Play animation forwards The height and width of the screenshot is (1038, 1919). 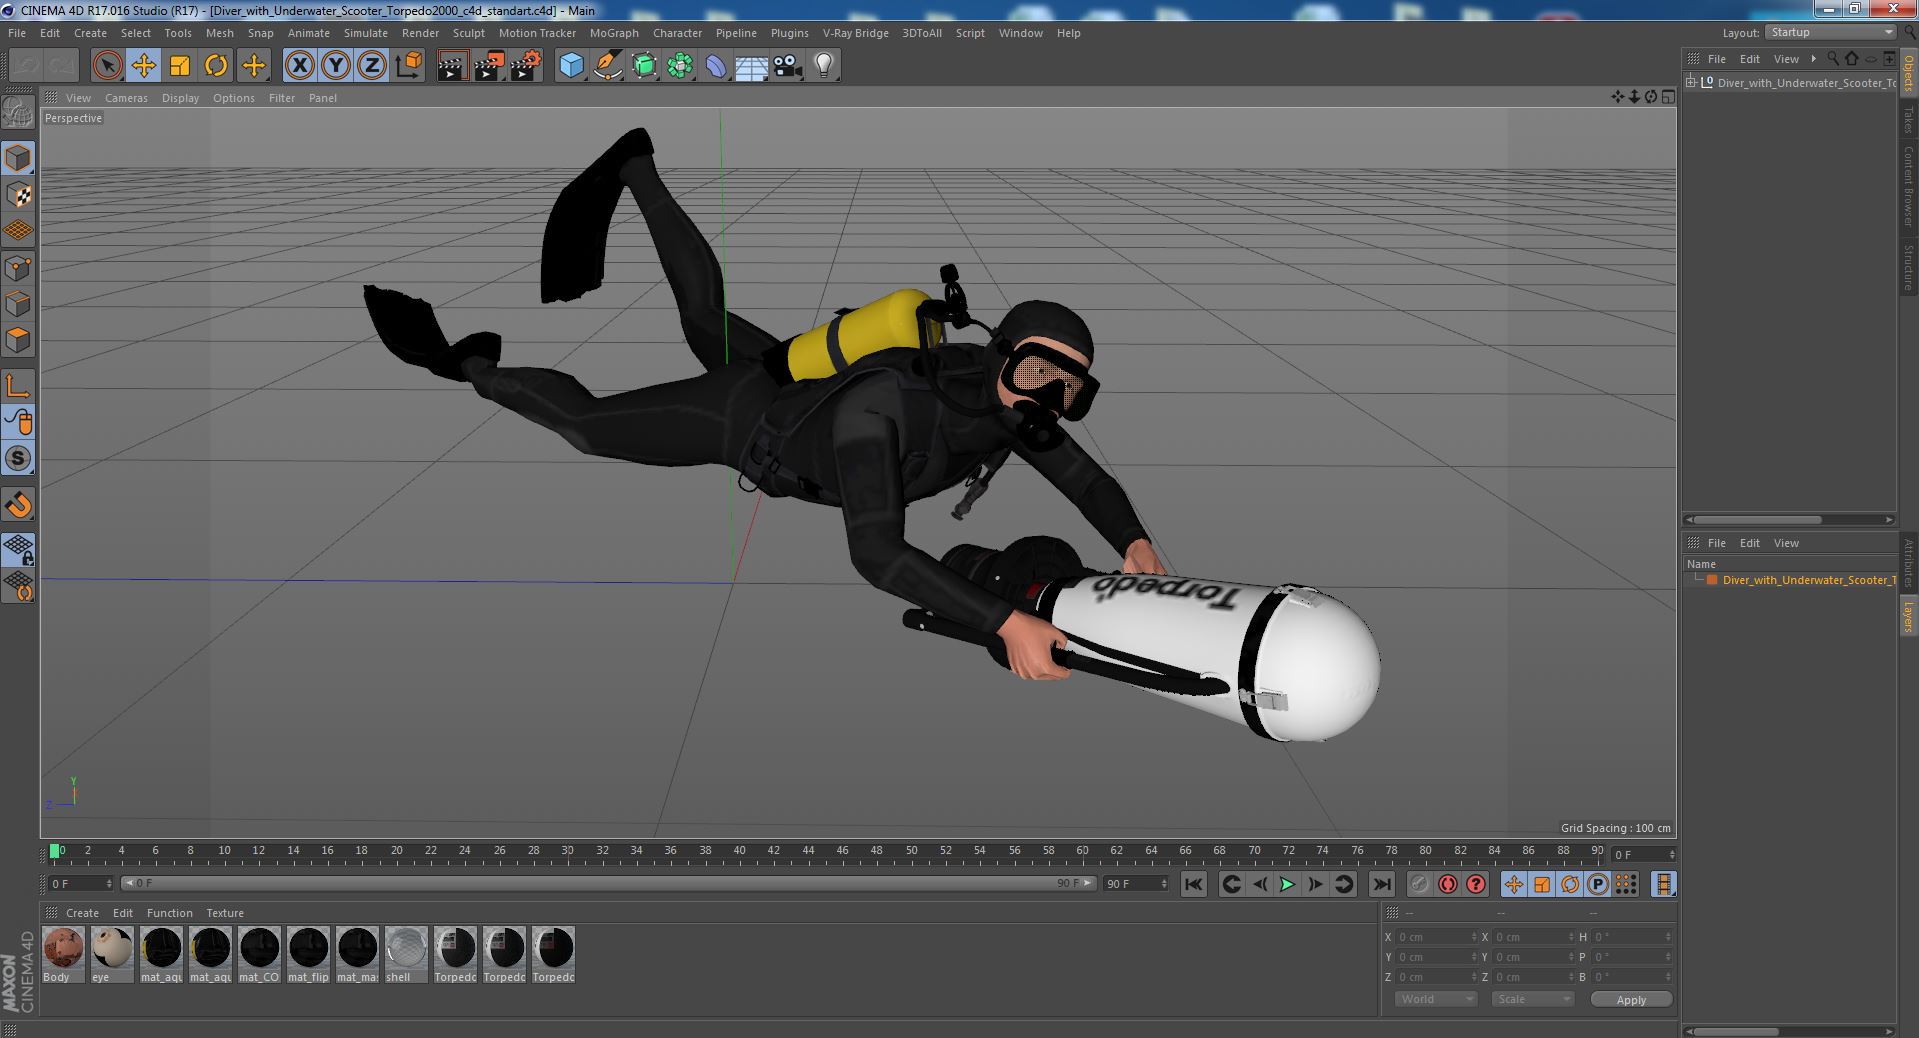[1288, 884]
